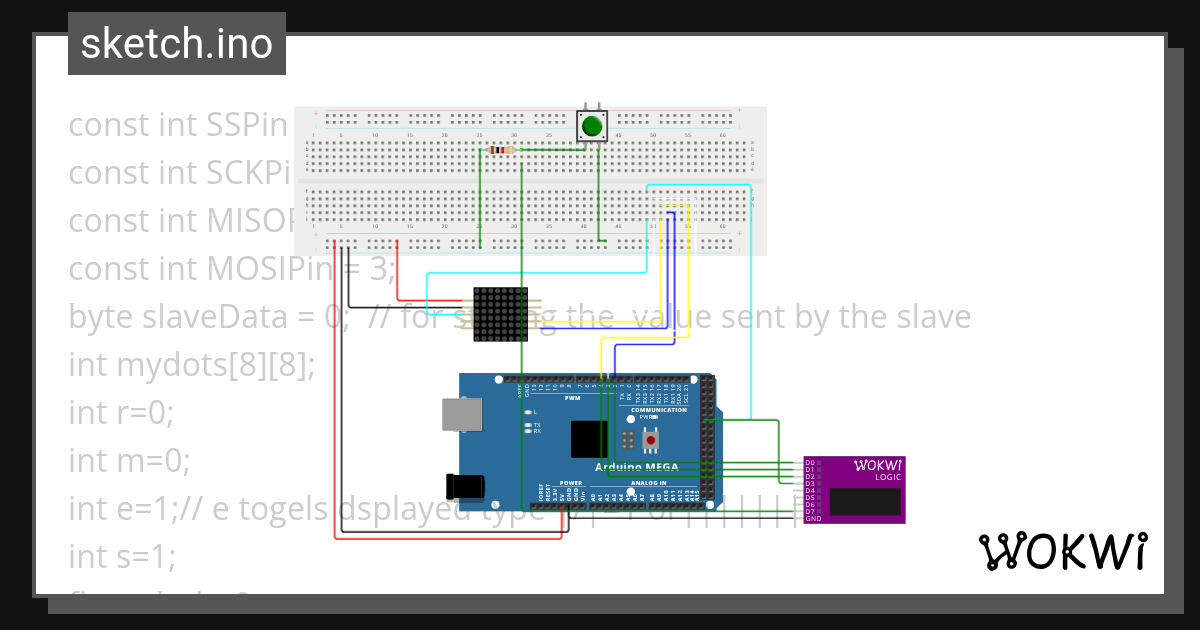Click the Arduino ICSP header pins

click(627, 439)
